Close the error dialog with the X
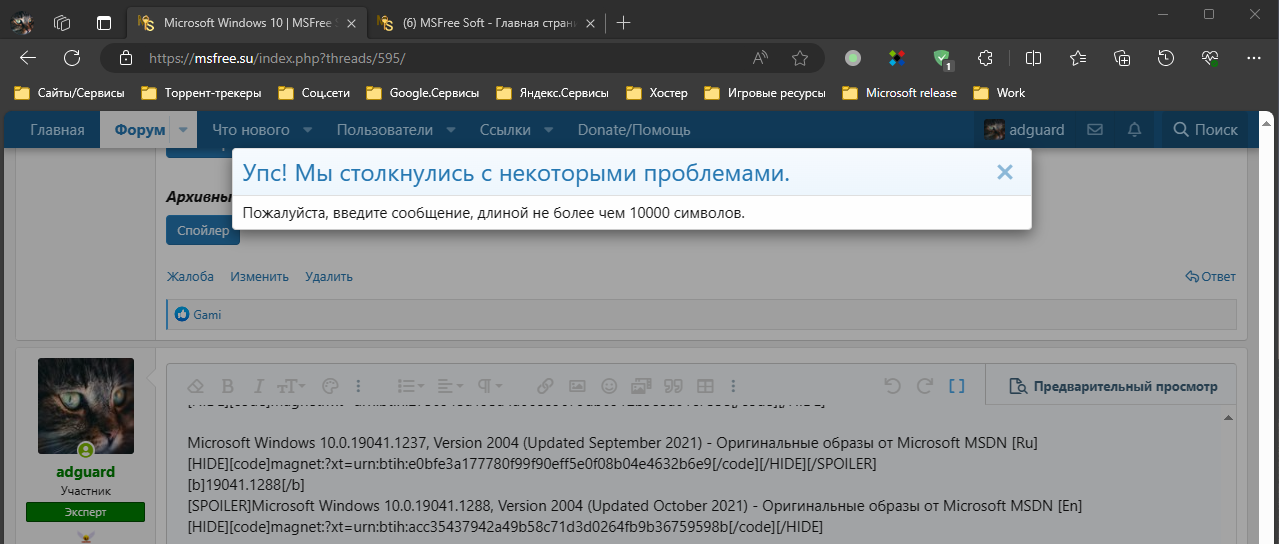Screen dimensions: 1279x544 click(1005, 172)
